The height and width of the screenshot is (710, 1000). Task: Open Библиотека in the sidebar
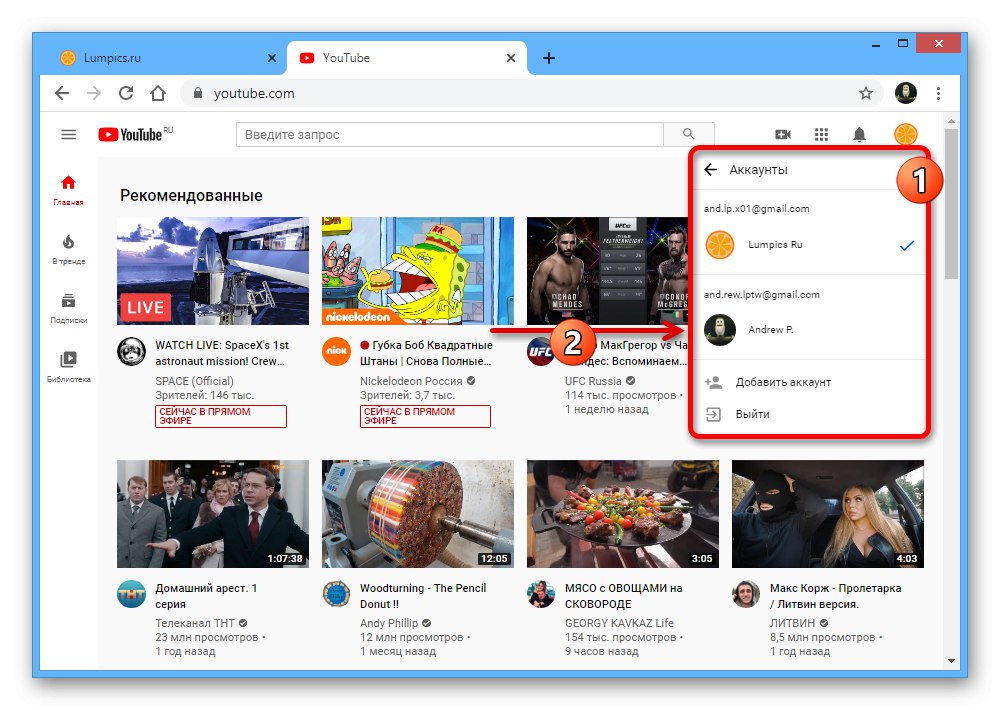point(68,367)
